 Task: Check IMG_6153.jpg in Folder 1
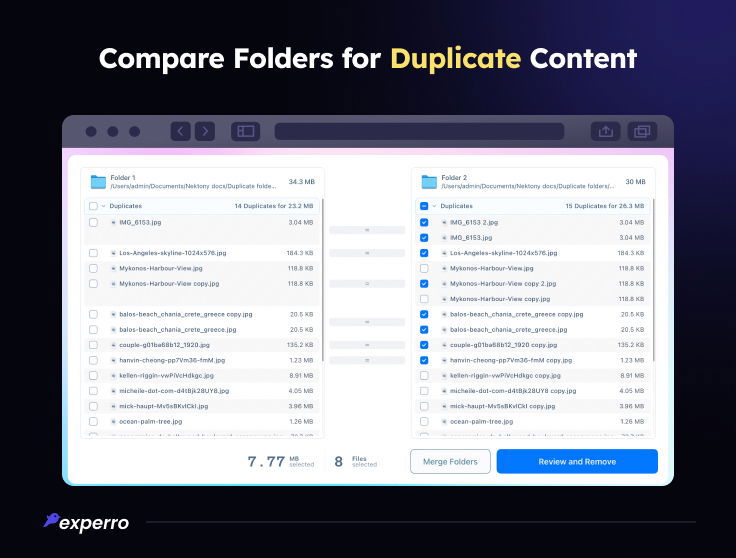[x=93, y=222]
